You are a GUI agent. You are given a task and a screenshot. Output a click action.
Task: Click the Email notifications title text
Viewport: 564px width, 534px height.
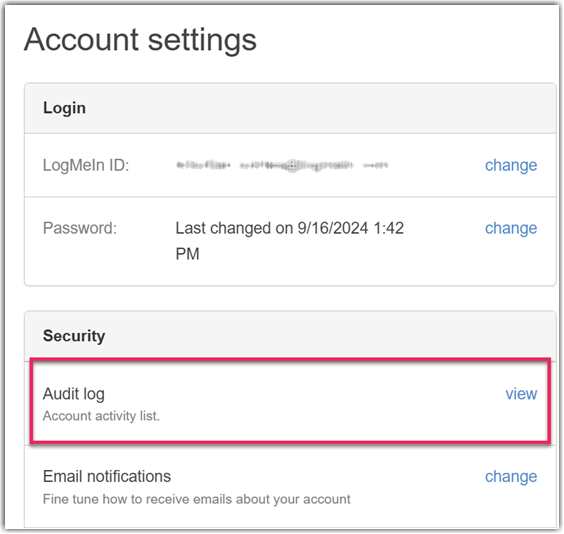point(107,476)
